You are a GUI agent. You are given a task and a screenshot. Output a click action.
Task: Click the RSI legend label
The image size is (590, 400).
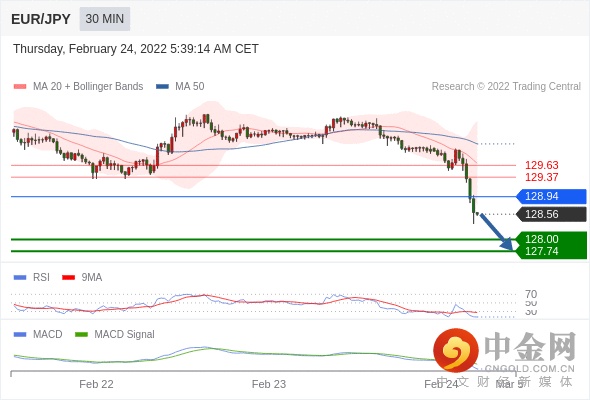click(41, 278)
